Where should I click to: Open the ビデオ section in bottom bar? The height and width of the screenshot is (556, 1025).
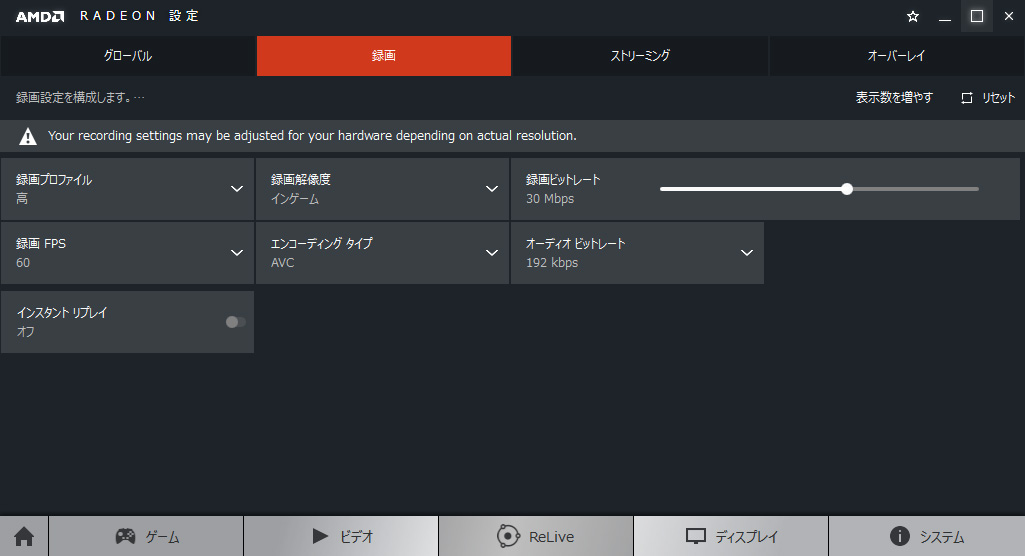click(341, 536)
